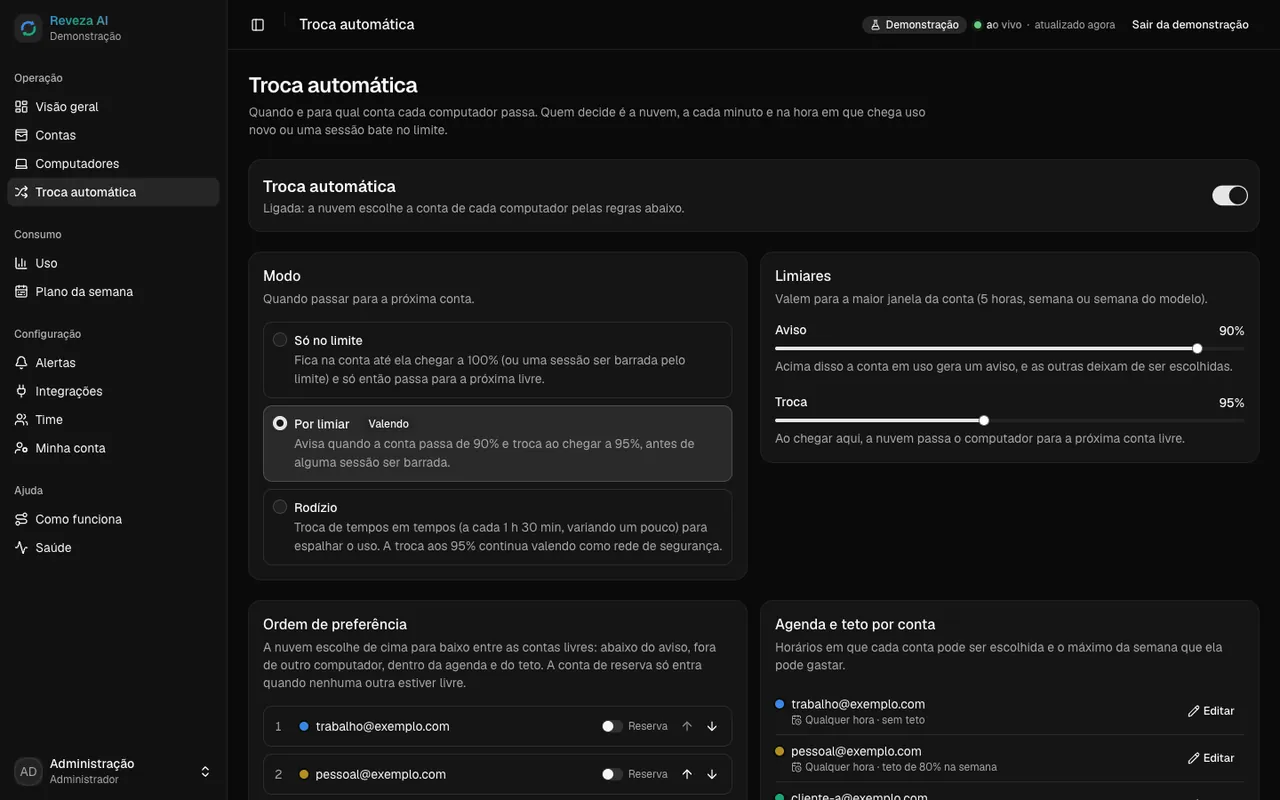Click "Qualquer hora · teto de 80% na semana"
Screen dimensions: 1280x800
(x=901, y=767)
